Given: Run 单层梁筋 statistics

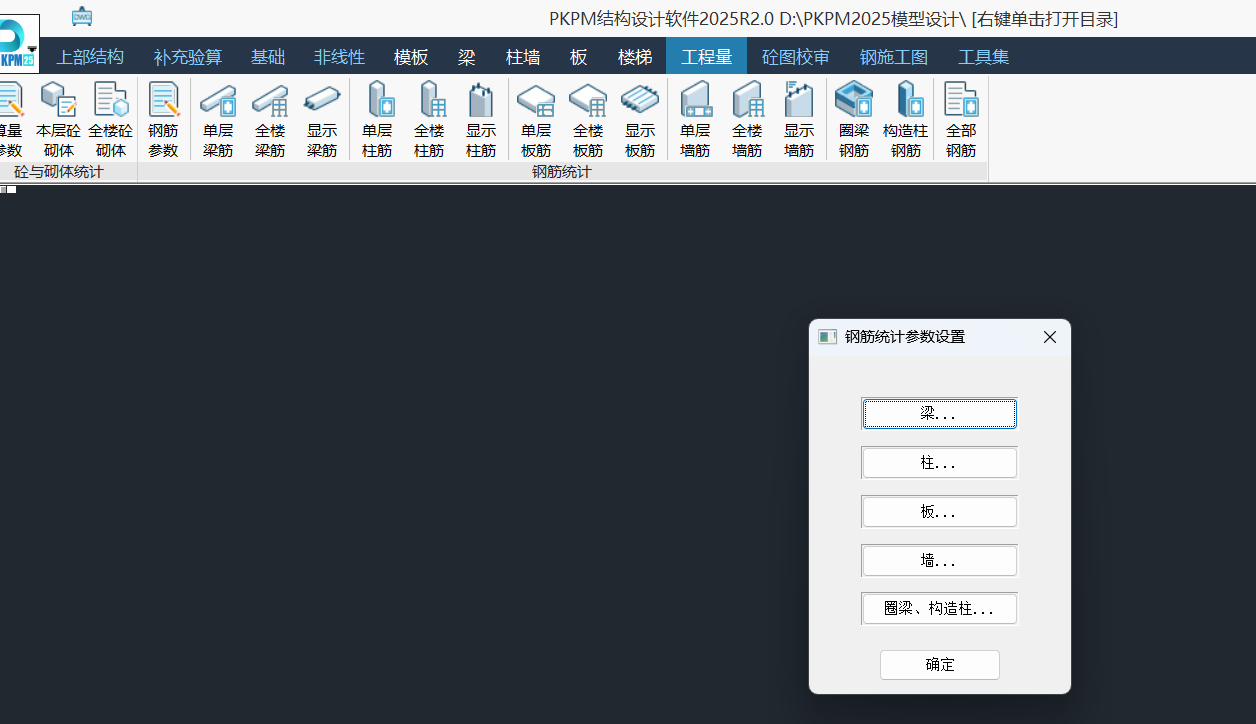Looking at the screenshot, I should pyautogui.click(x=218, y=119).
